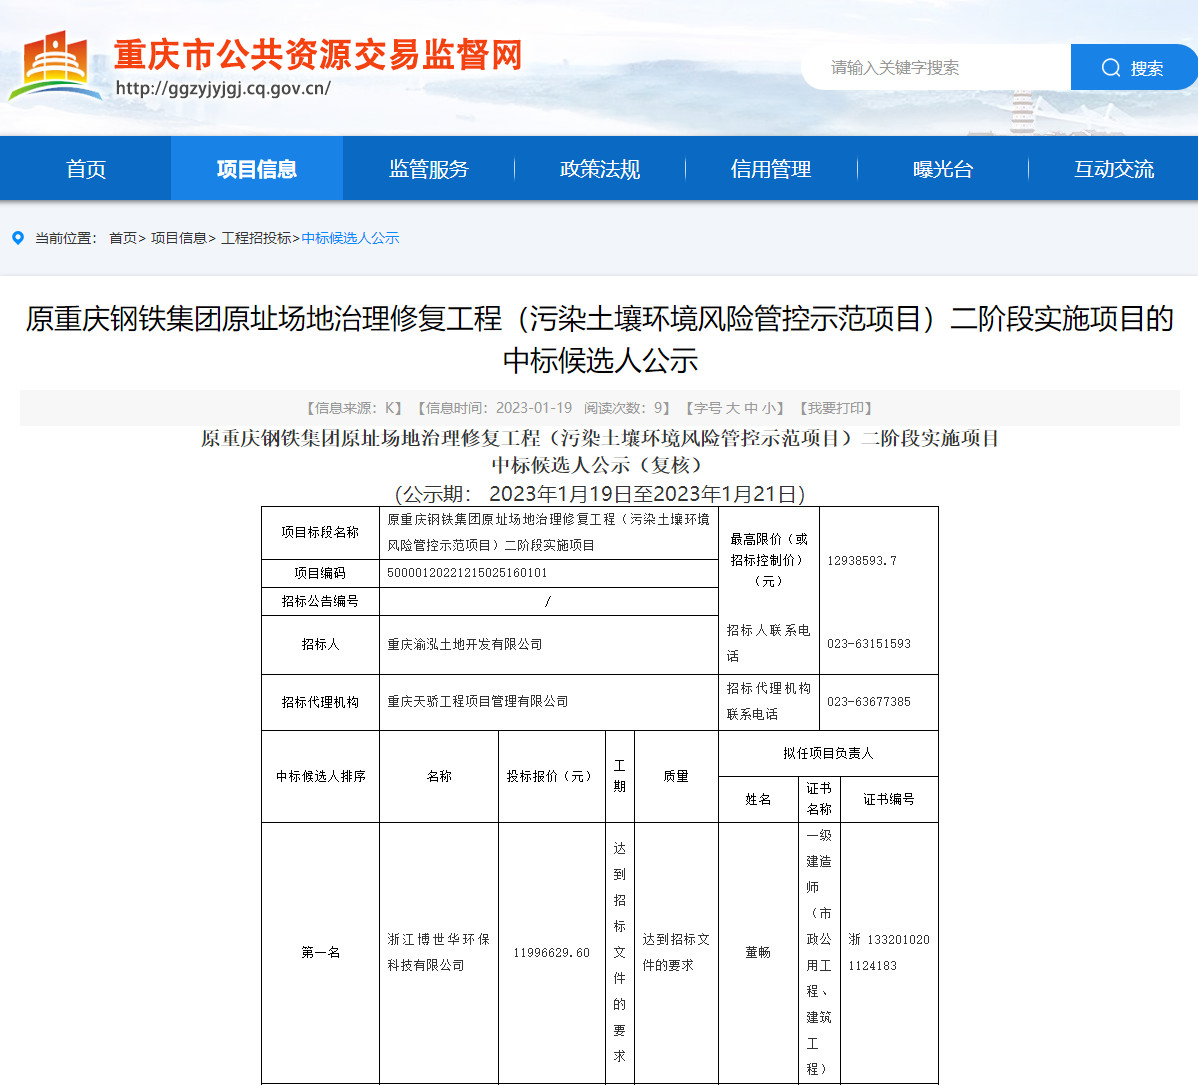Screen dimensions: 1198x1085
Task: Click the 拟任项目负责人 column header
Action: click(x=828, y=754)
